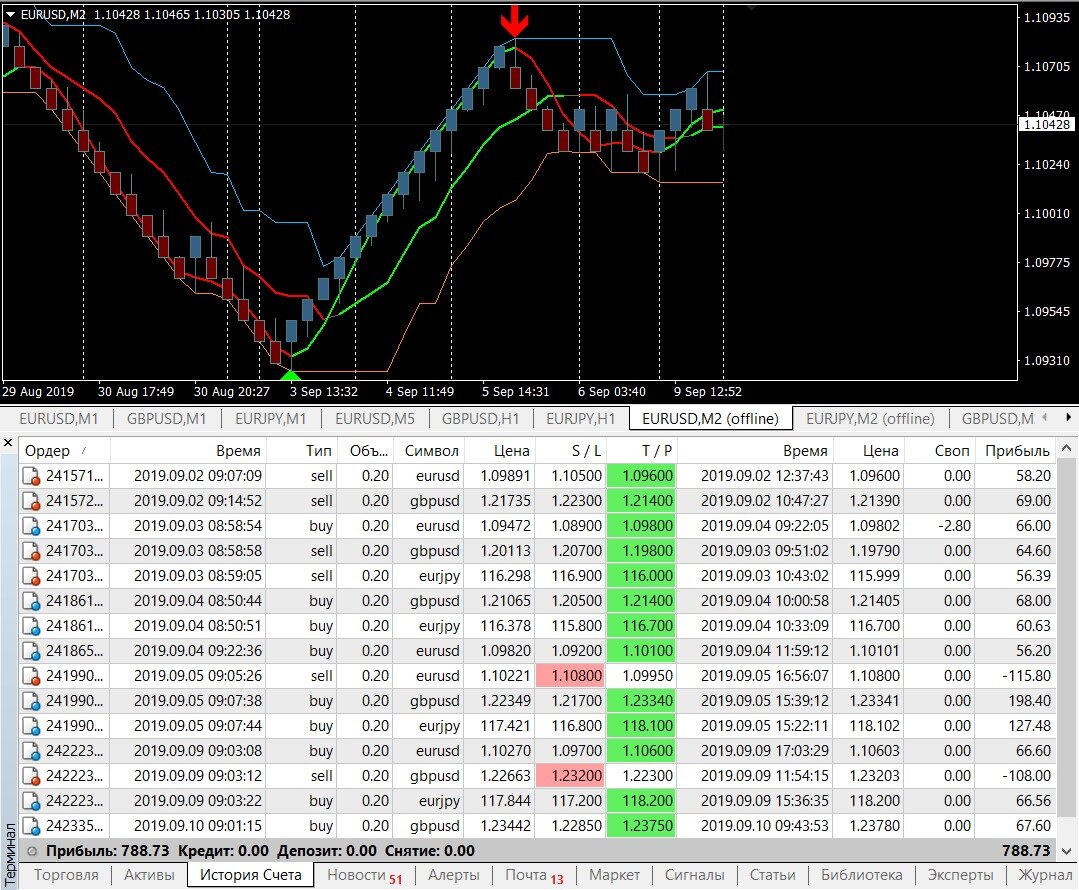This screenshot has width=1079, height=890.
Task: Open the Статьи terminal tab
Action: tap(772, 875)
